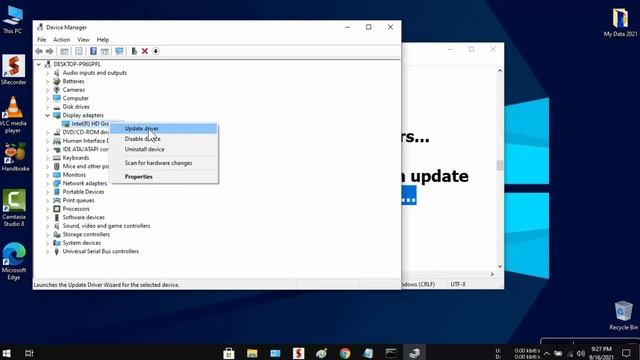Collapse the DESKTOP-P96GPFL root node
The height and width of the screenshot is (360, 640).
click(39, 64)
